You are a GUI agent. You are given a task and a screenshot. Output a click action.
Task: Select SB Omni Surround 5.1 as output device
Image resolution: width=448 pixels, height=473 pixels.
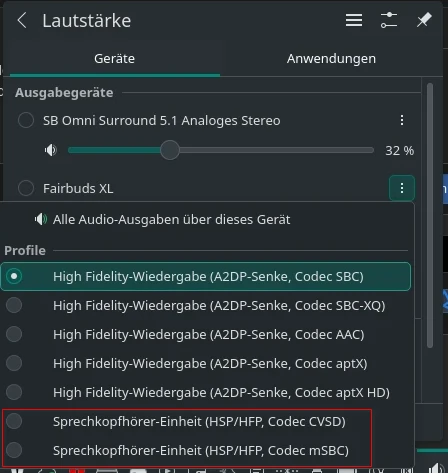point(26,120)
